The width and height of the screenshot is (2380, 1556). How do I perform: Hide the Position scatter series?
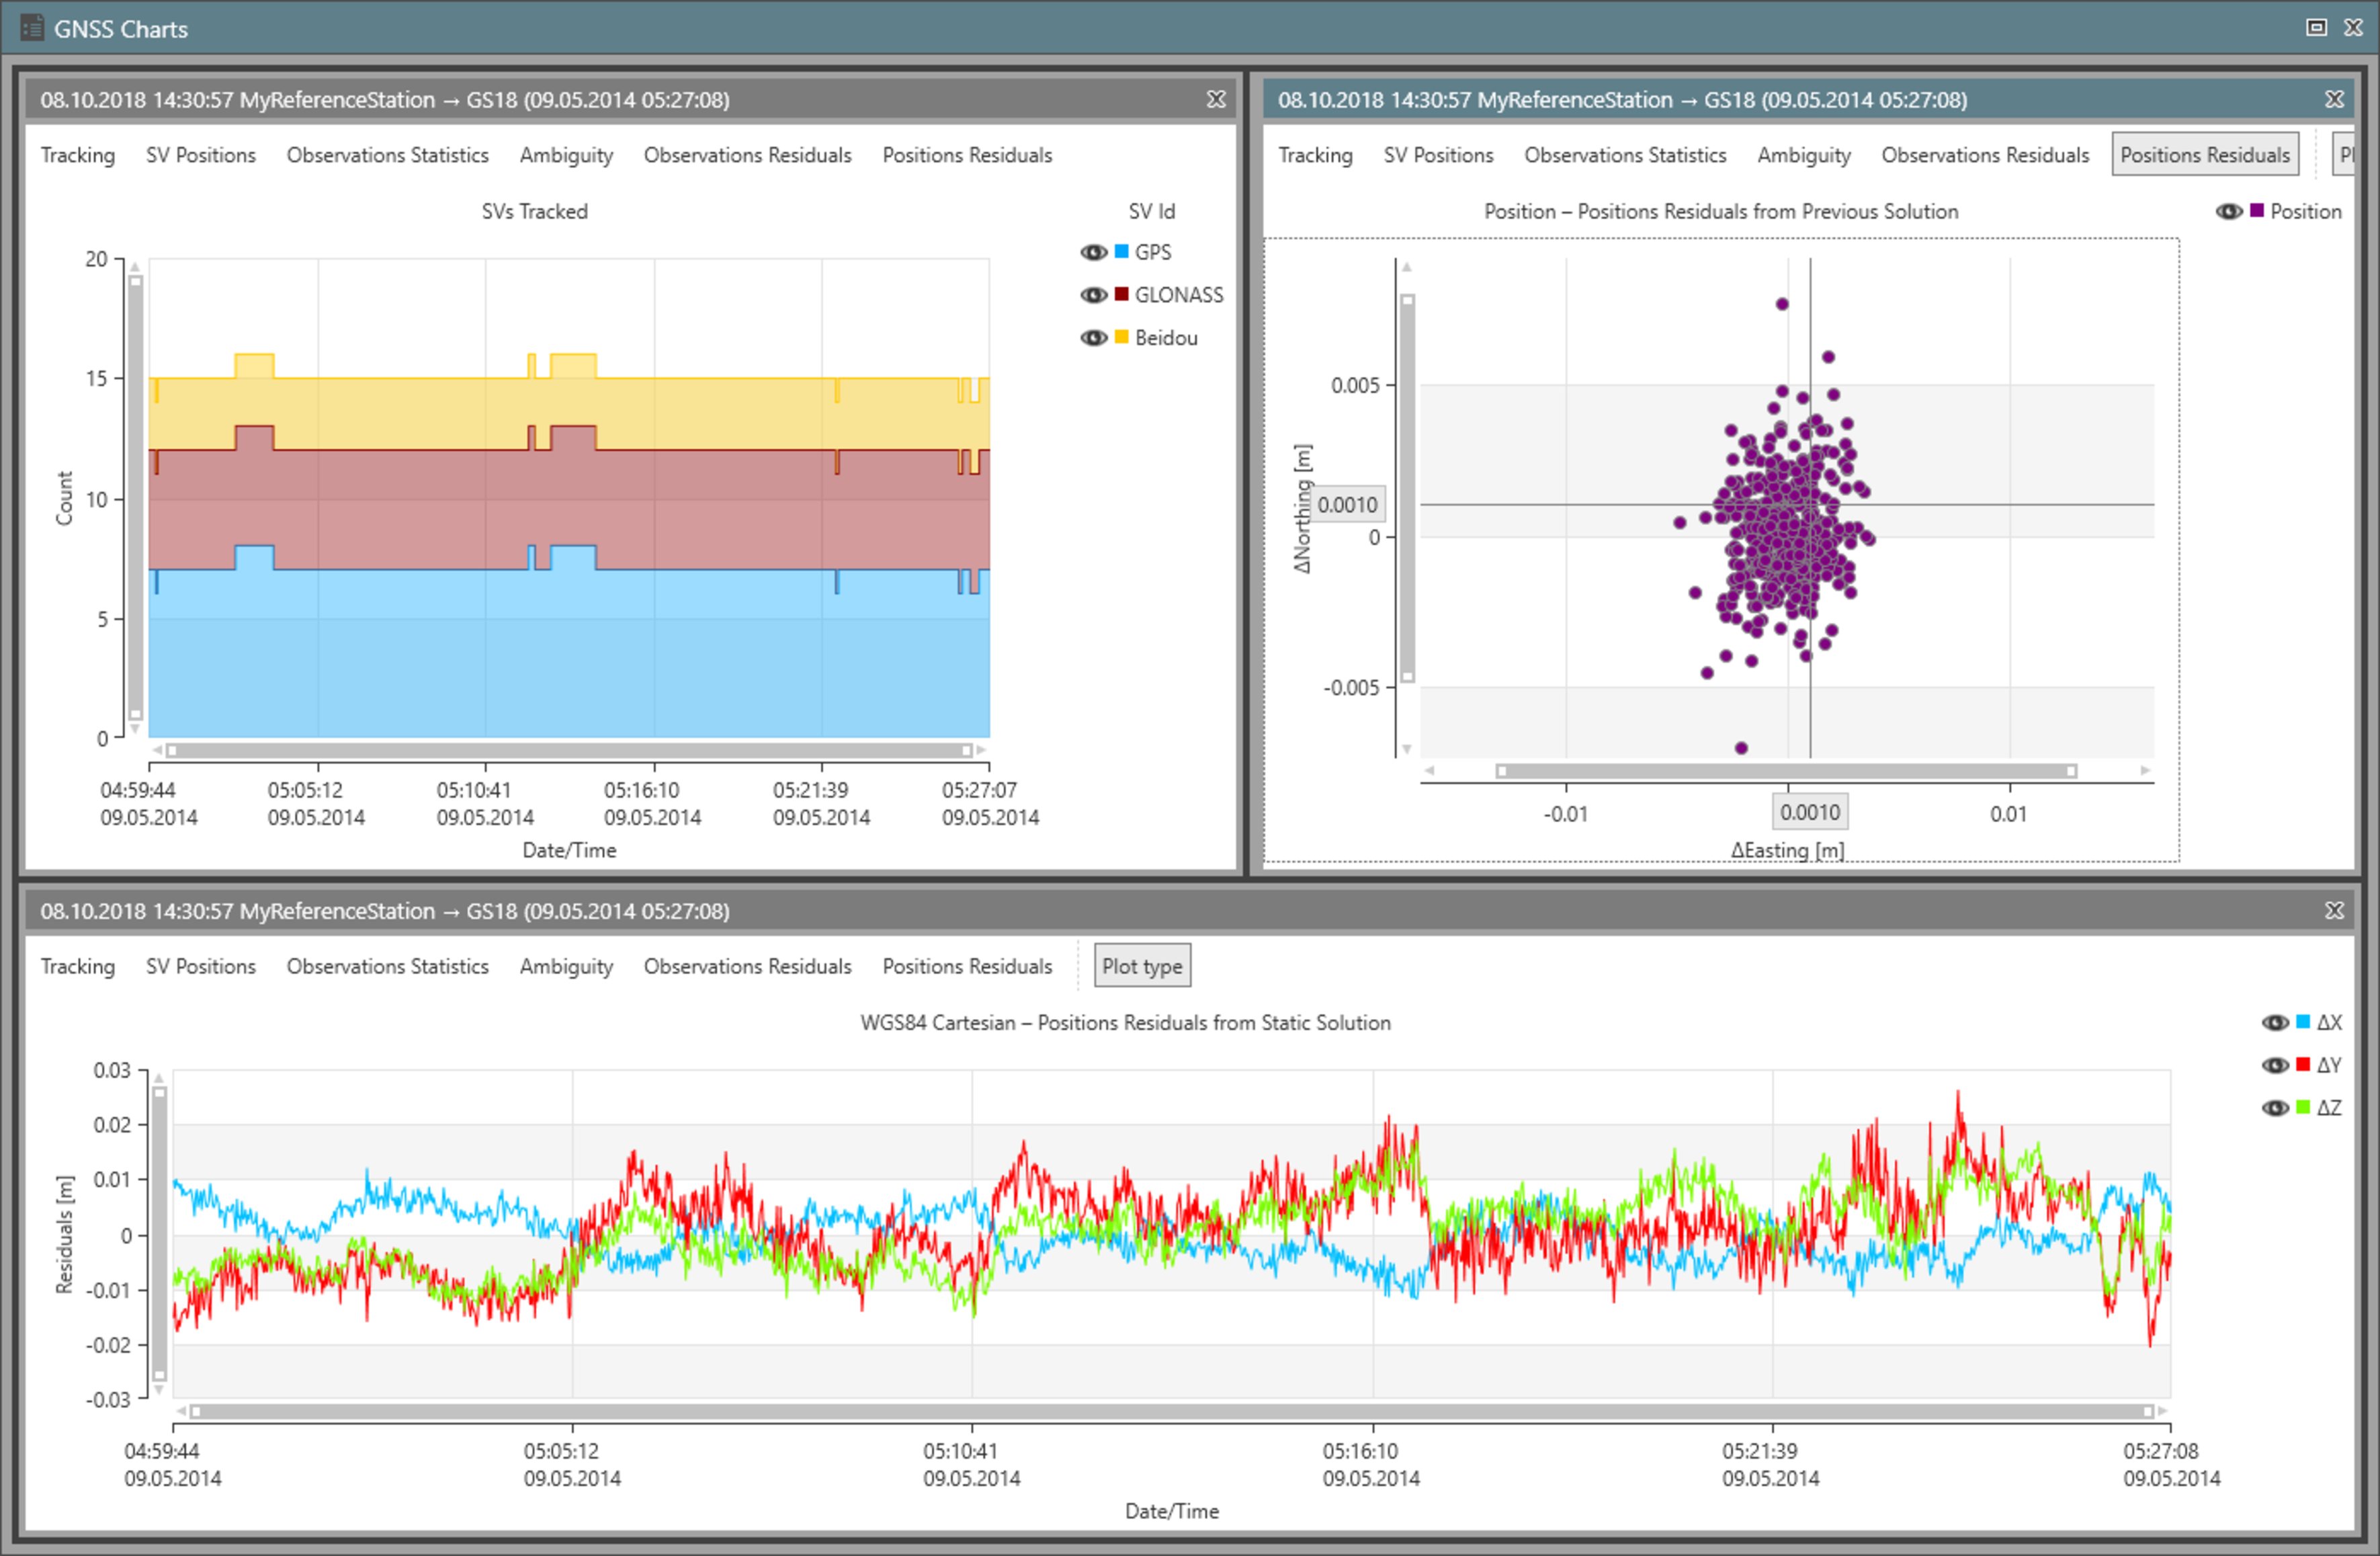click(2229, 211)
